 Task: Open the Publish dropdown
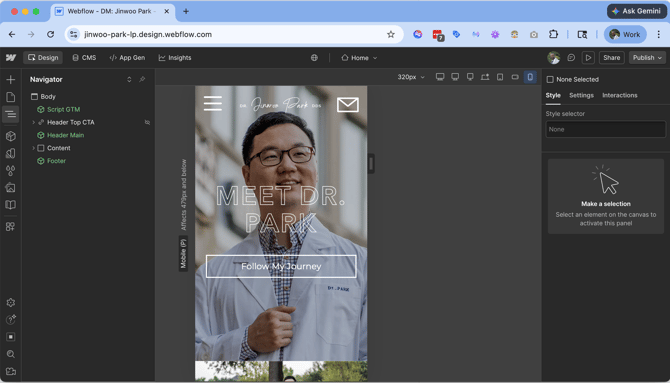[x=647, y=58]
